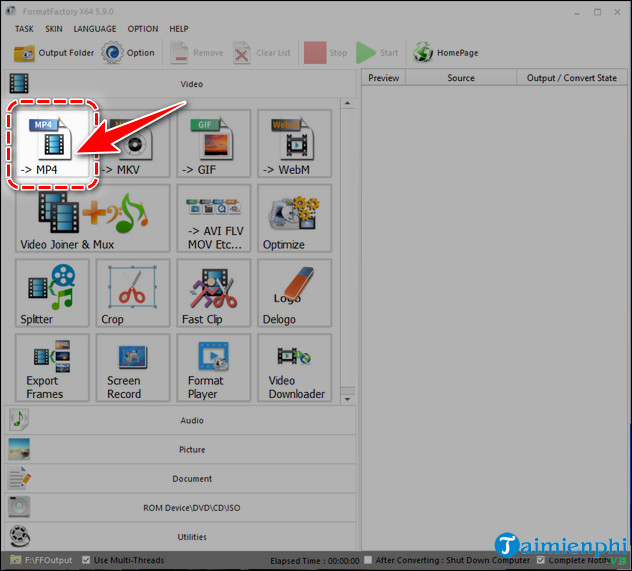
Task: Open the LANGUAGE menu
Action: pos(95,29)
